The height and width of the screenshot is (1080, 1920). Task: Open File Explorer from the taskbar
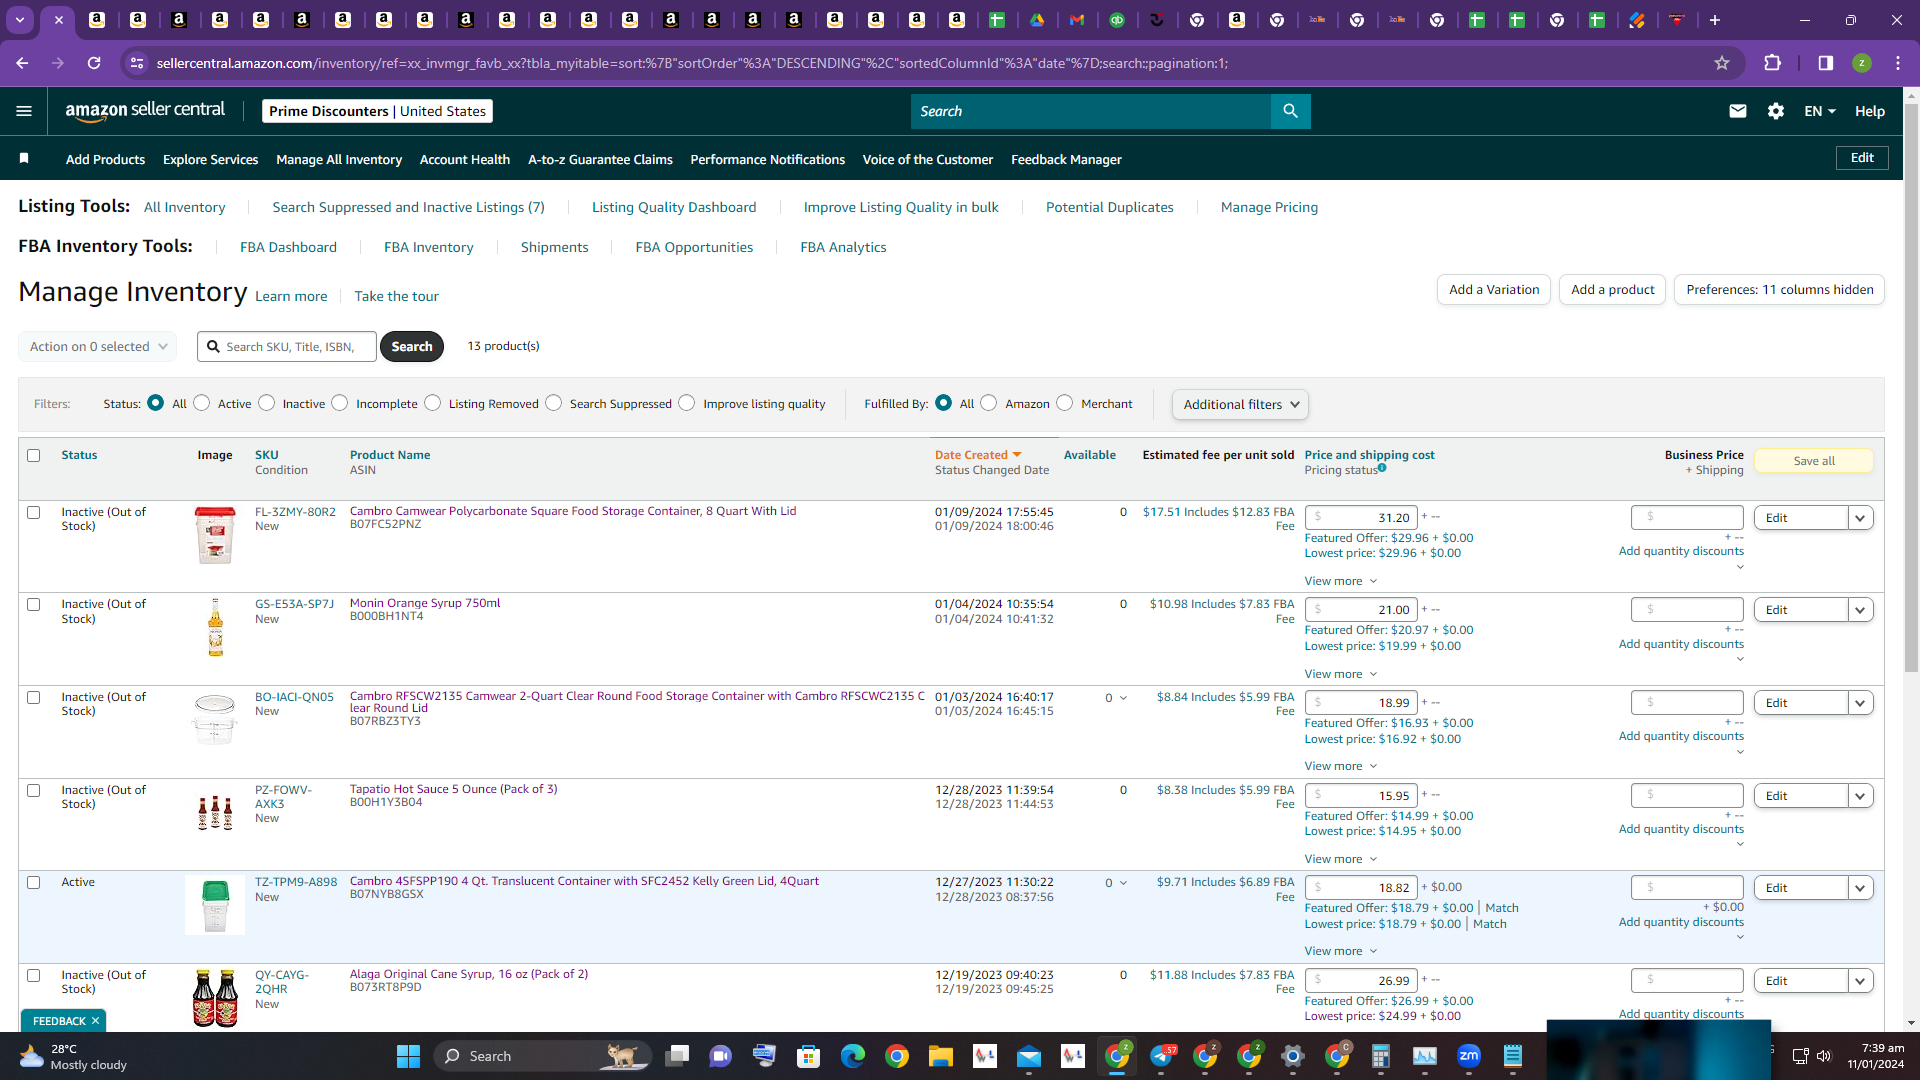pos(941,1056)
